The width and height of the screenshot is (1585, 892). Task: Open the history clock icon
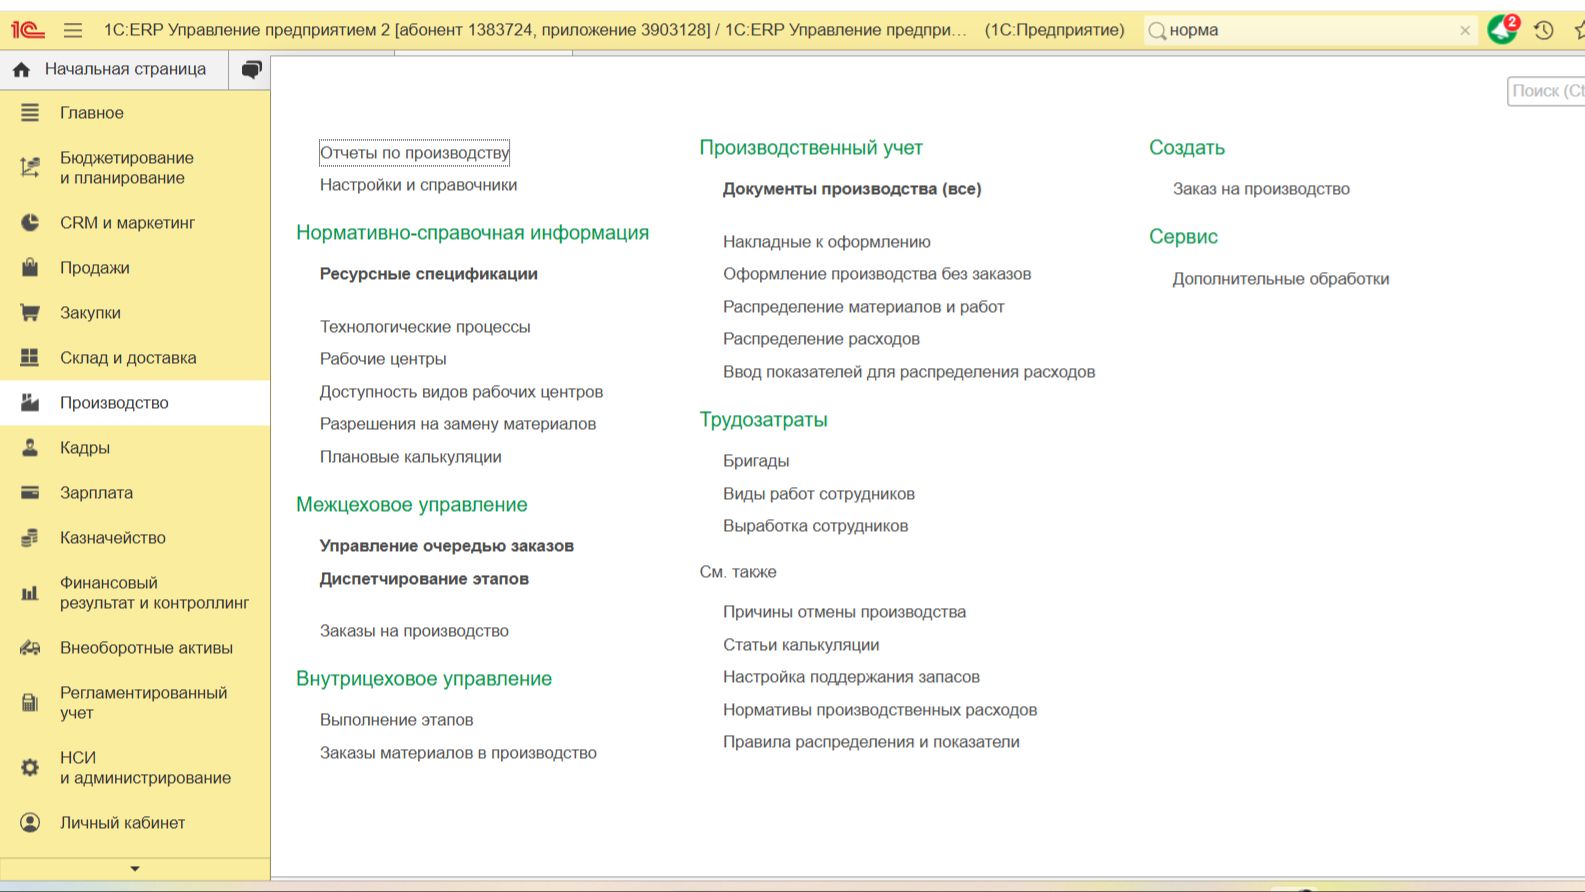[1544, 30]
